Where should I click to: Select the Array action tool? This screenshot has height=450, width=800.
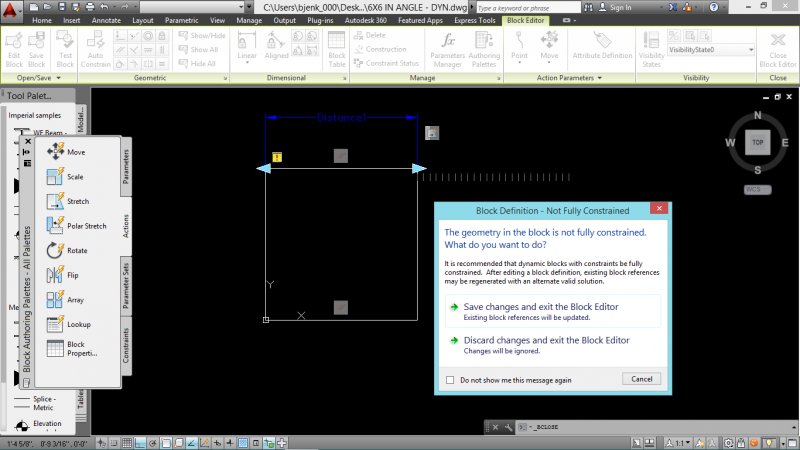65,299
